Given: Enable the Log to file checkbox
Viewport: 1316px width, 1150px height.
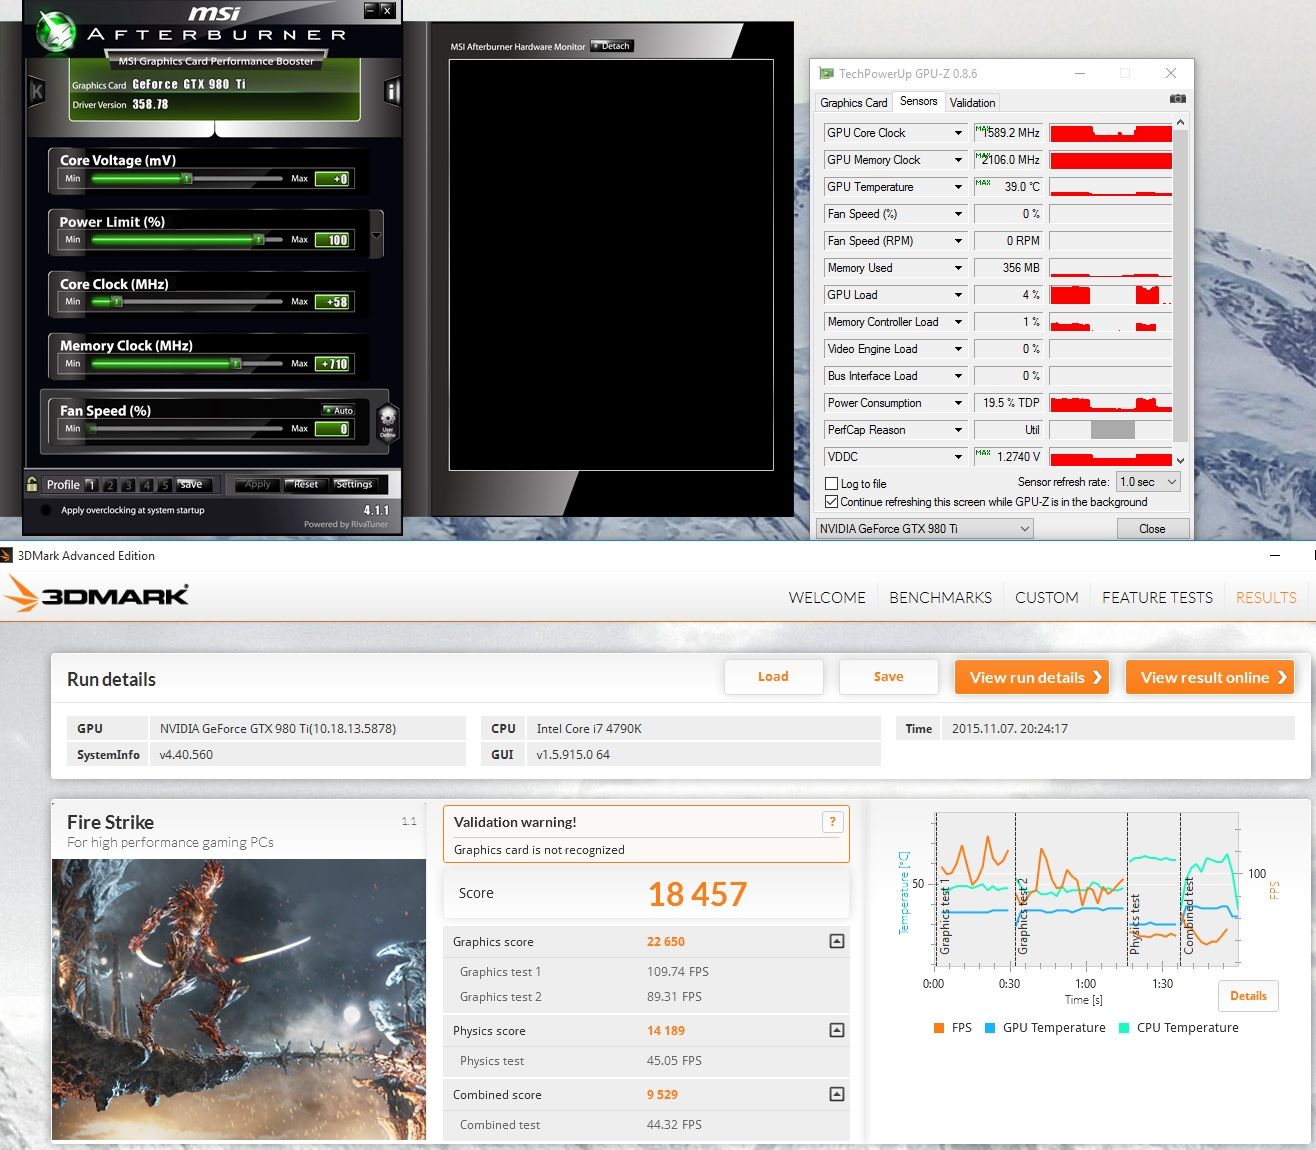Looking at the screenshot, I should coord(831,484).
